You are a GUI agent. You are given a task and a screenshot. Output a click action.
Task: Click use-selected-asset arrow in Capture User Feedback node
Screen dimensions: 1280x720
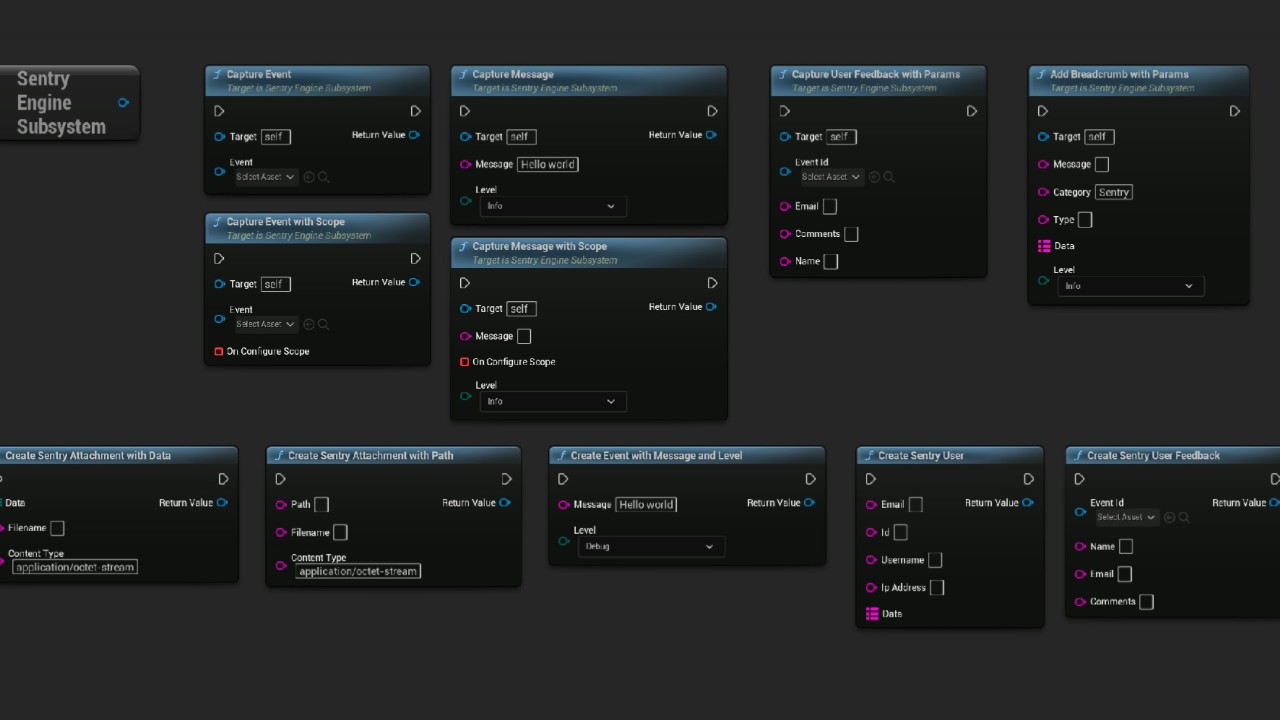(x=874, y=177)
